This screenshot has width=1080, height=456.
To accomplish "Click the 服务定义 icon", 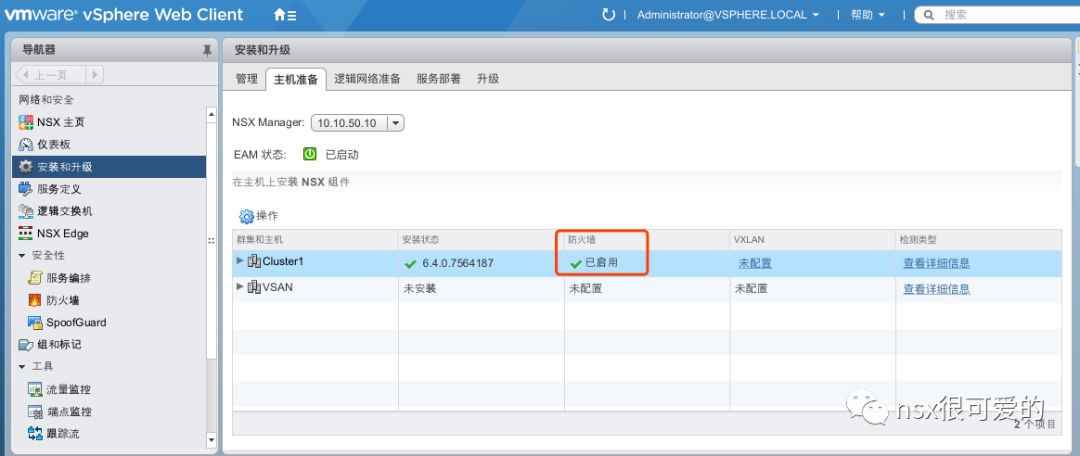I will [25, 189].
